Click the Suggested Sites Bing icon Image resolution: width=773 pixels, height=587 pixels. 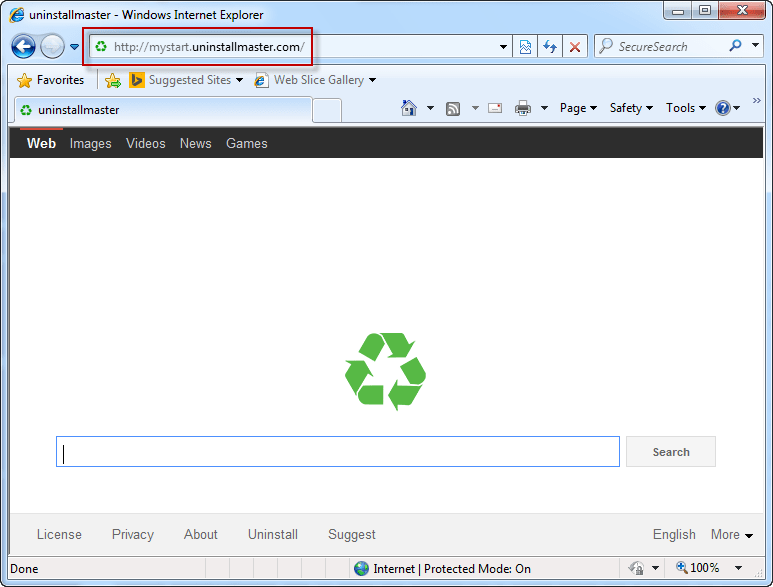click(x=137, y=80)
